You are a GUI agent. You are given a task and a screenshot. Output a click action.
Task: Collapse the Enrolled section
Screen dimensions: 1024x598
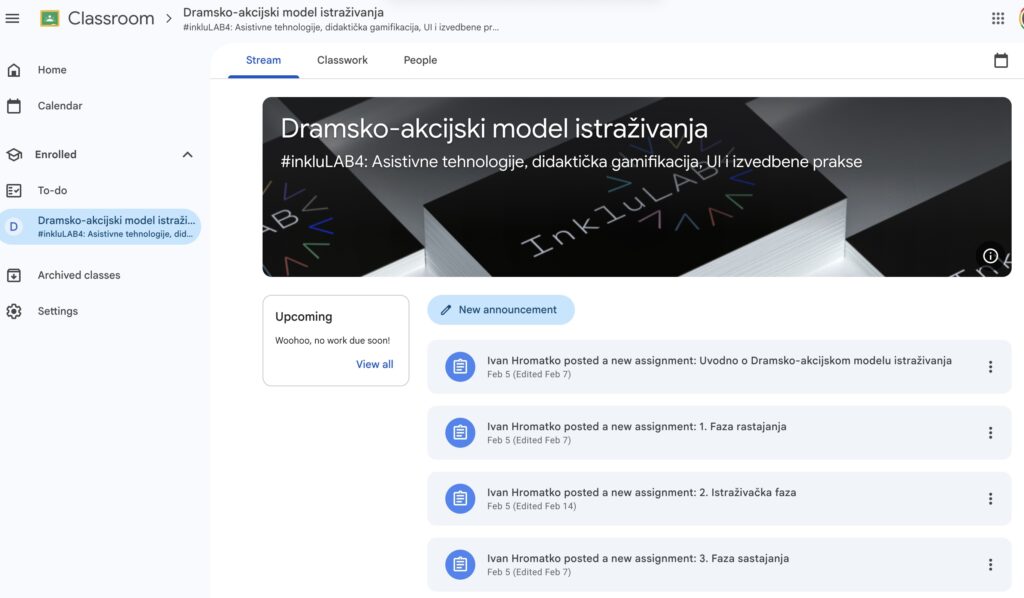click(x=187, y=155)
